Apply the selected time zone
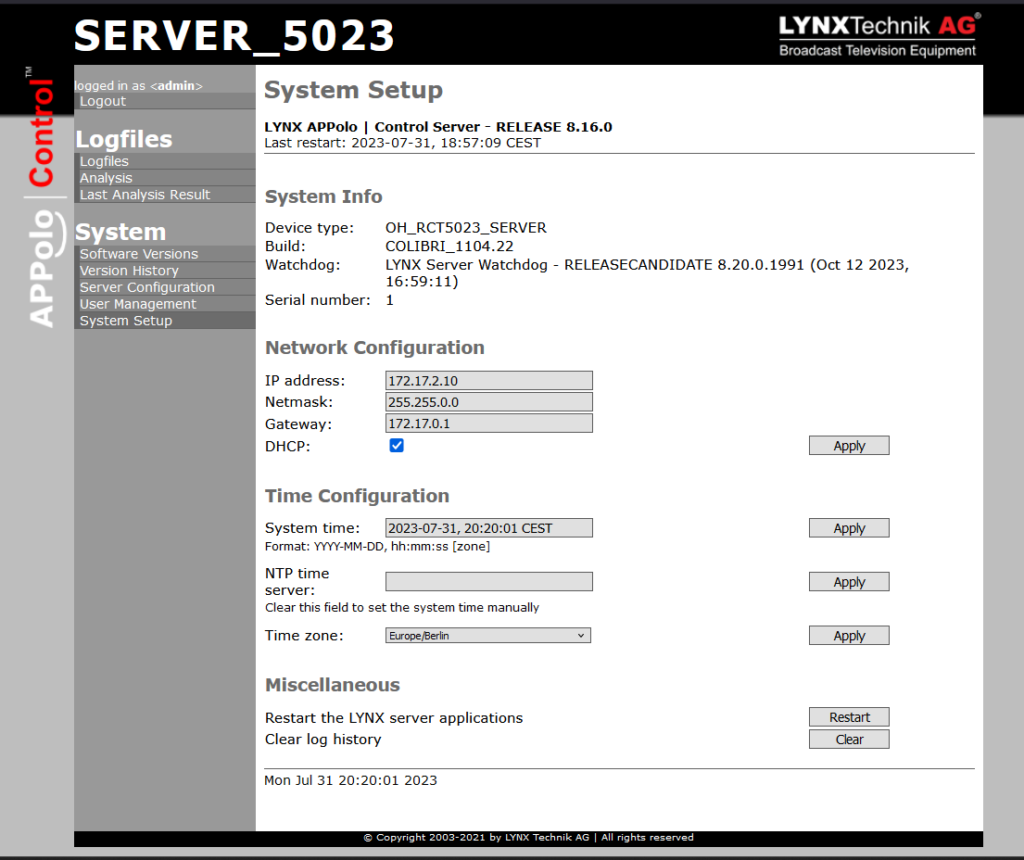Screen dimensions: 1024x860 click(x=848, y=636)
